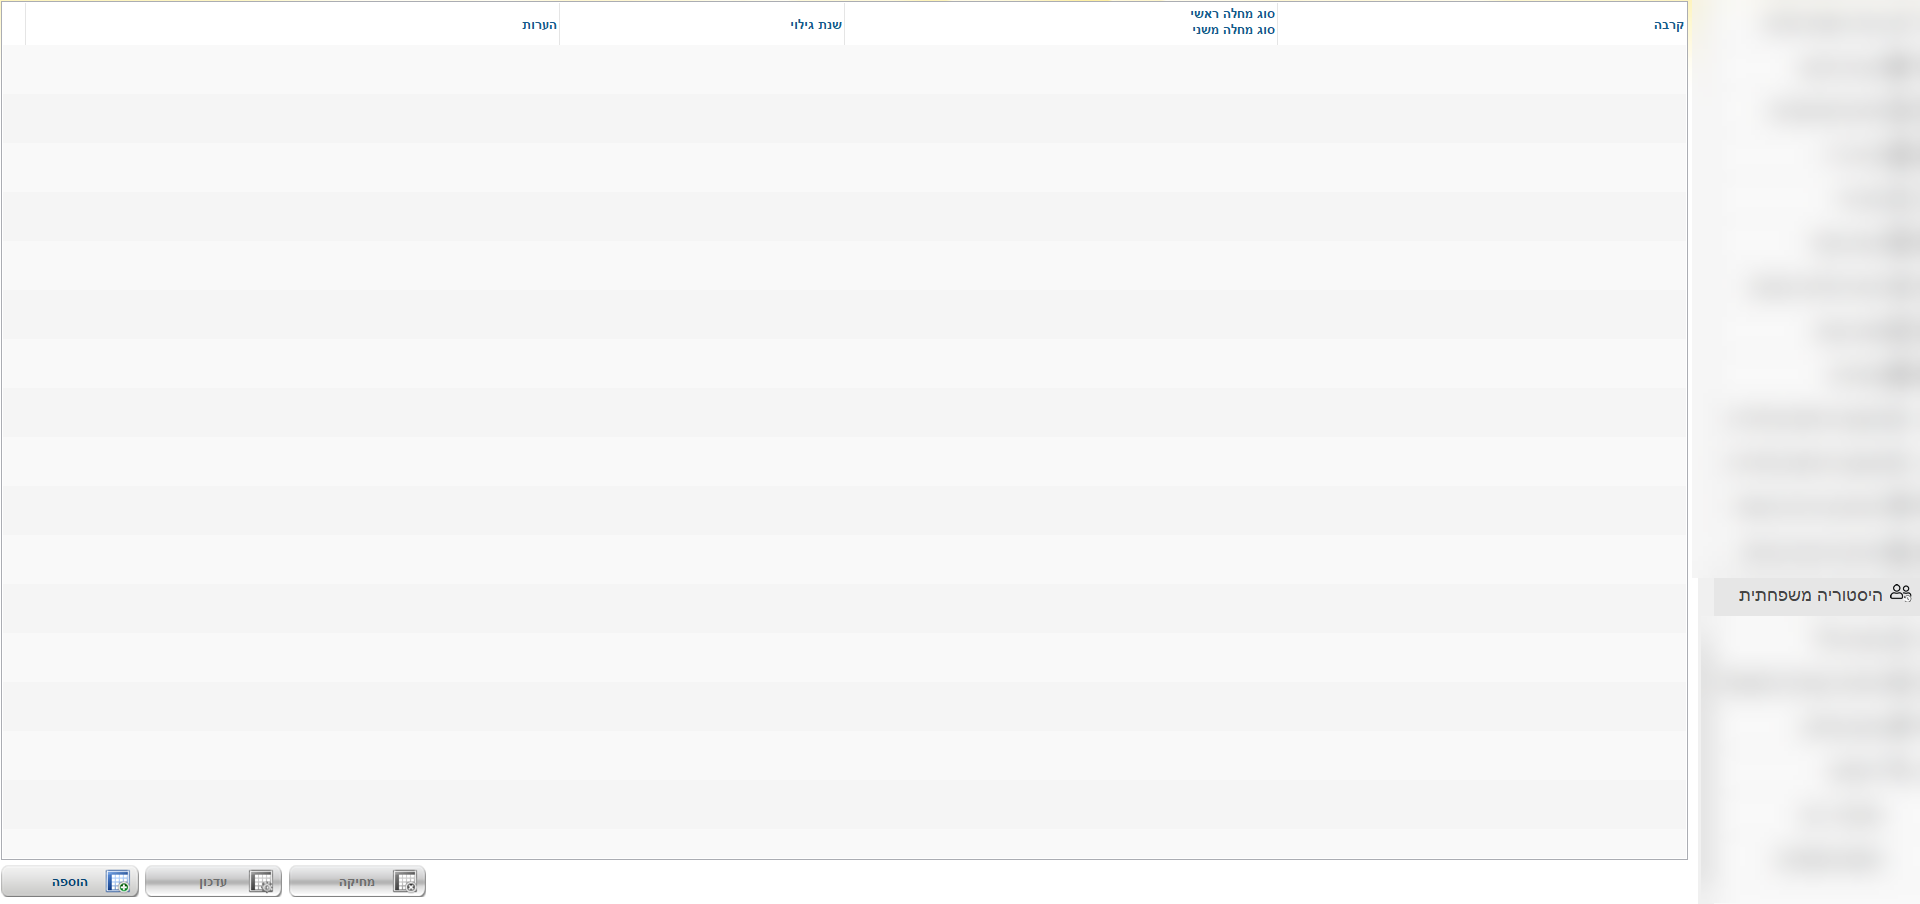Image resolution: width=1920 pixels, height=904 pixels.
Task: Click the סוג מחלה משני header line
Action: (x=1233, y=31)
